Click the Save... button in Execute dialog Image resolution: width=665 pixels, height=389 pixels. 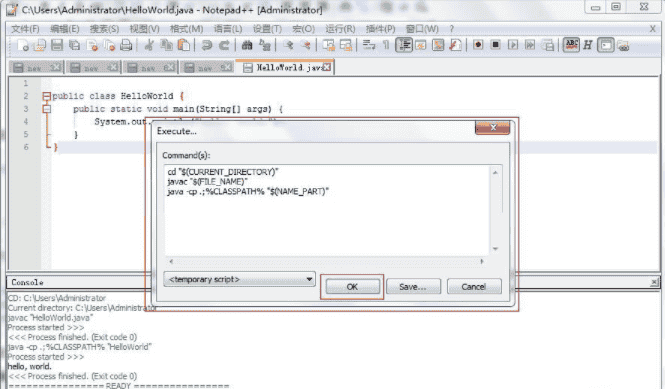[413, 287]
